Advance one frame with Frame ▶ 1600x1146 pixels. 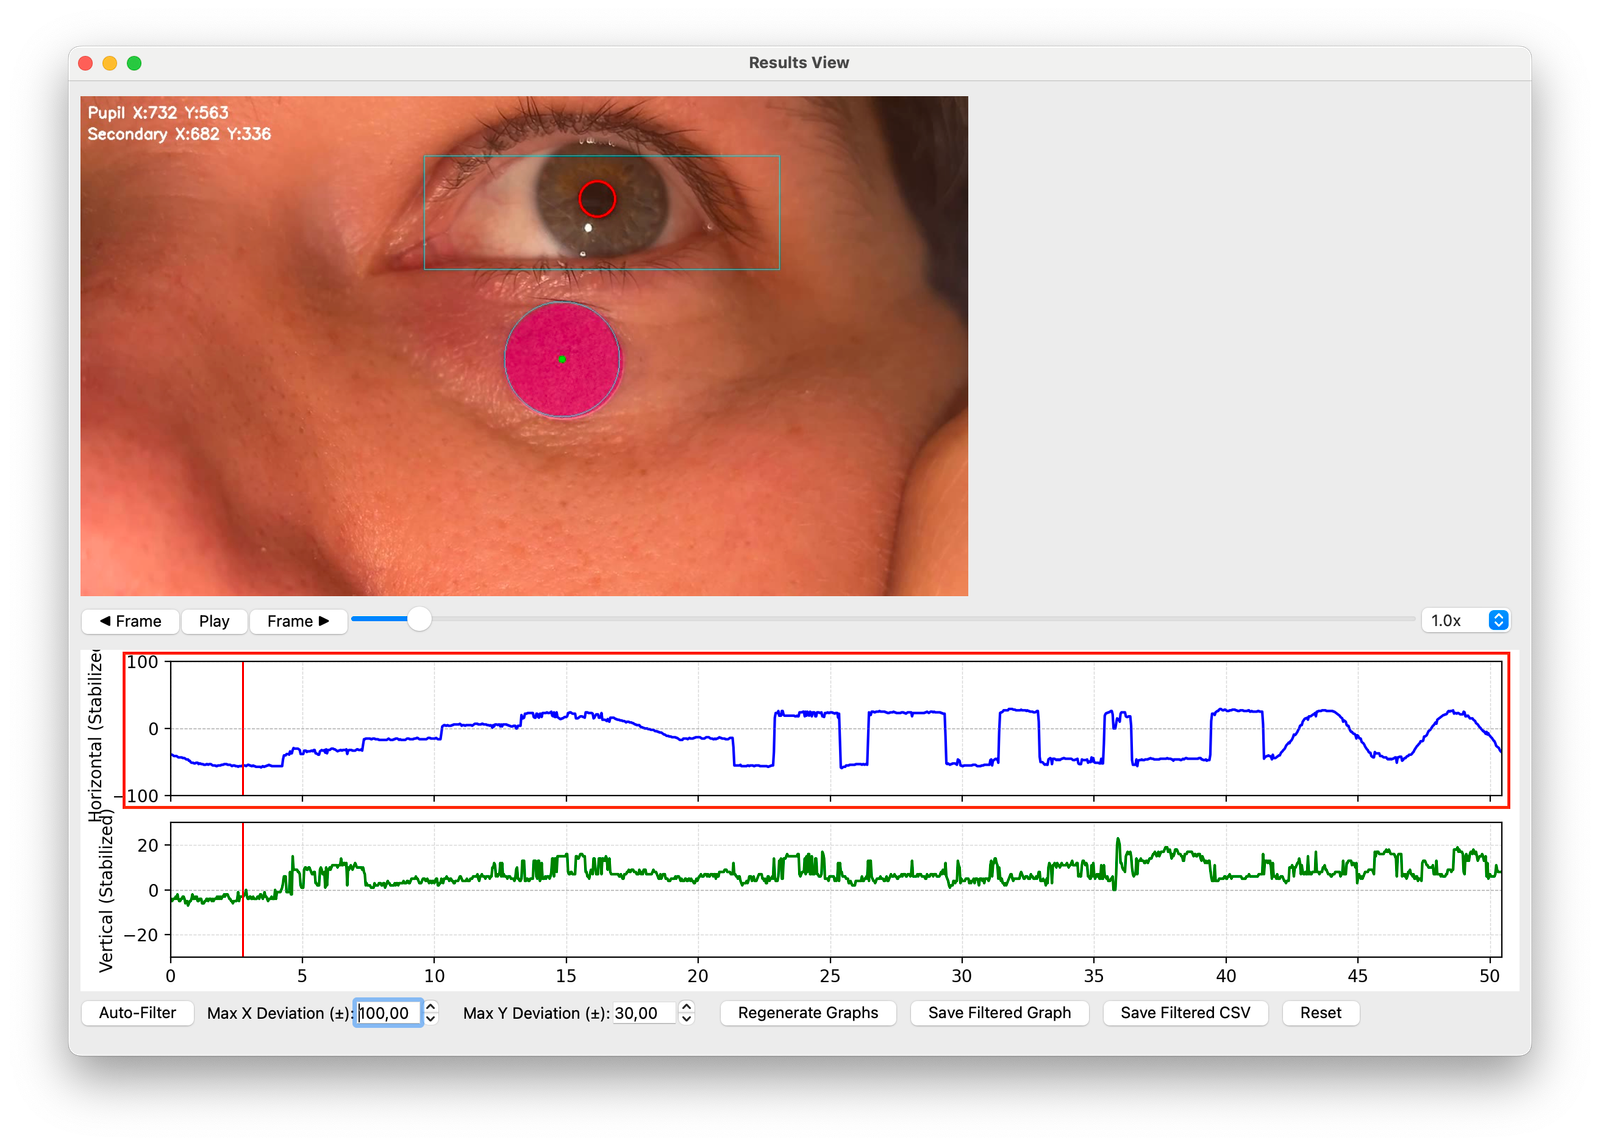(298, 621)
